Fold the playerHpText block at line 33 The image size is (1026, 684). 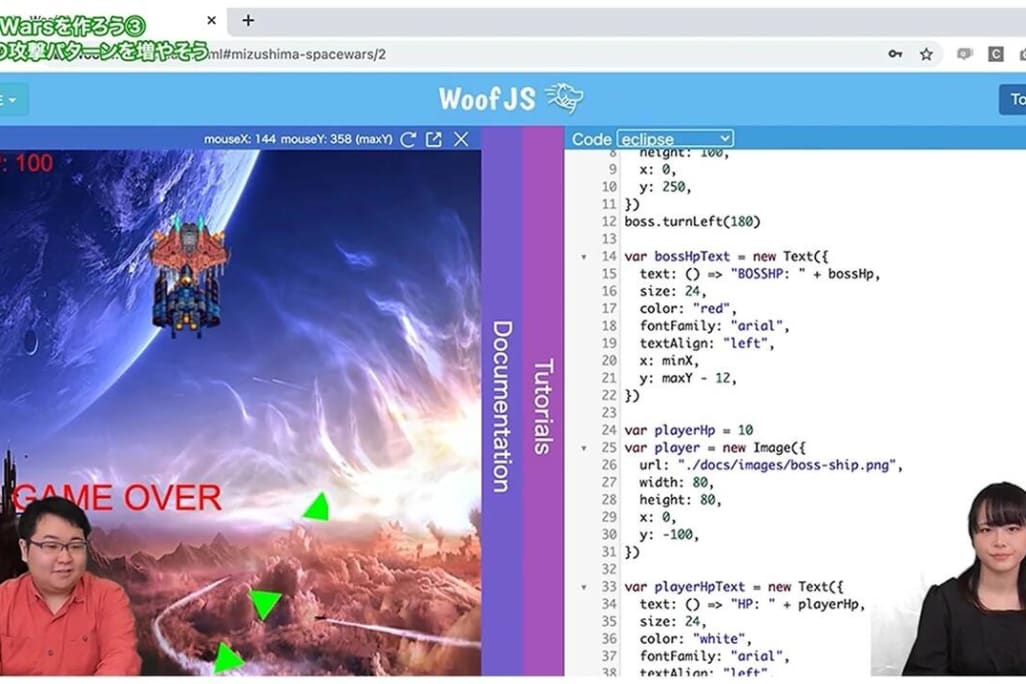tap(584, 587)
